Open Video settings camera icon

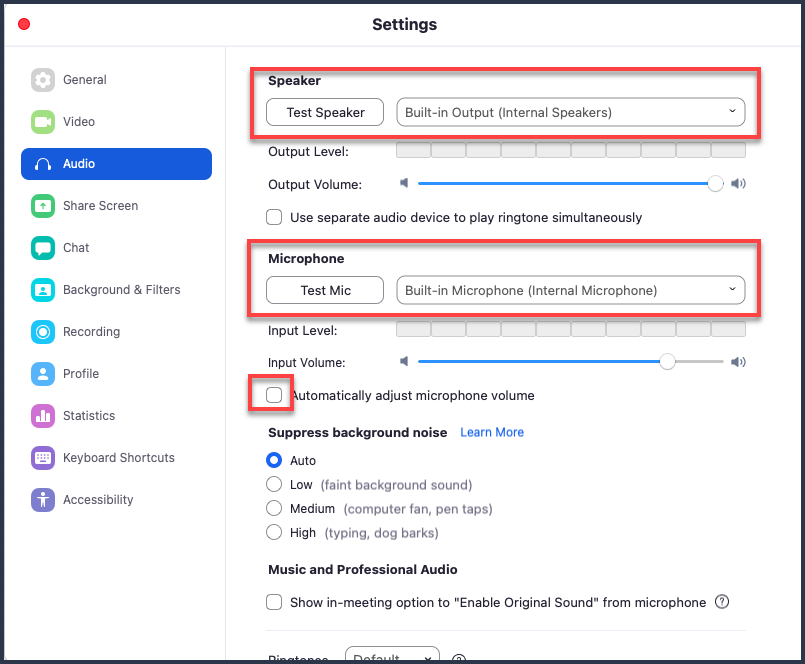[43, 122]
